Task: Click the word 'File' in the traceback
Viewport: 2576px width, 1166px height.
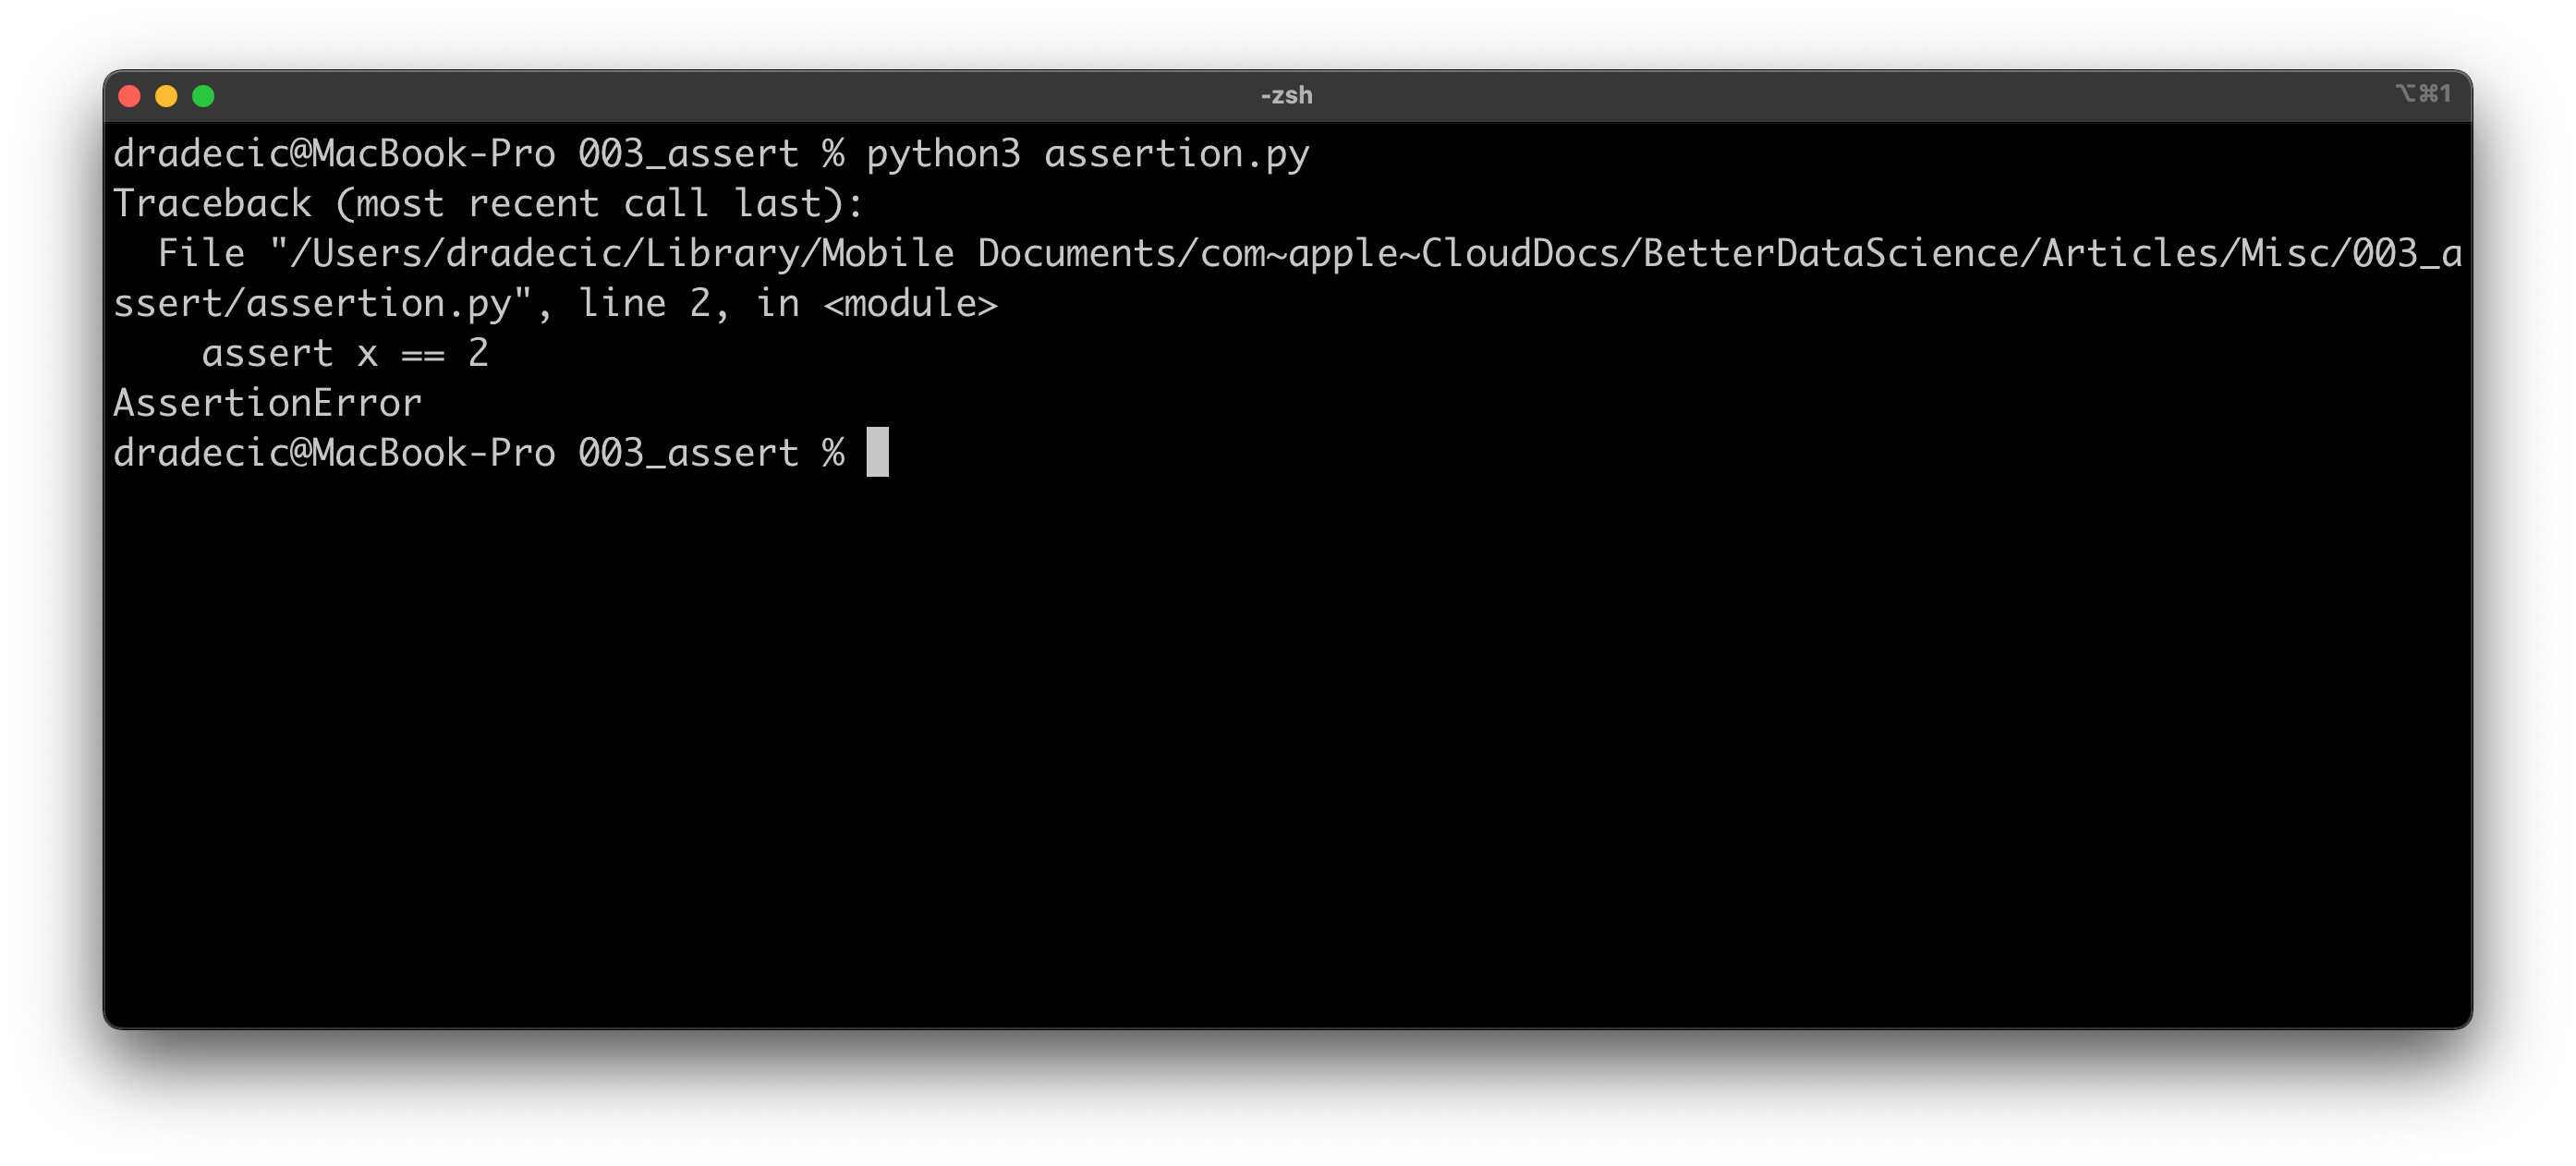Action: (201, 254)
